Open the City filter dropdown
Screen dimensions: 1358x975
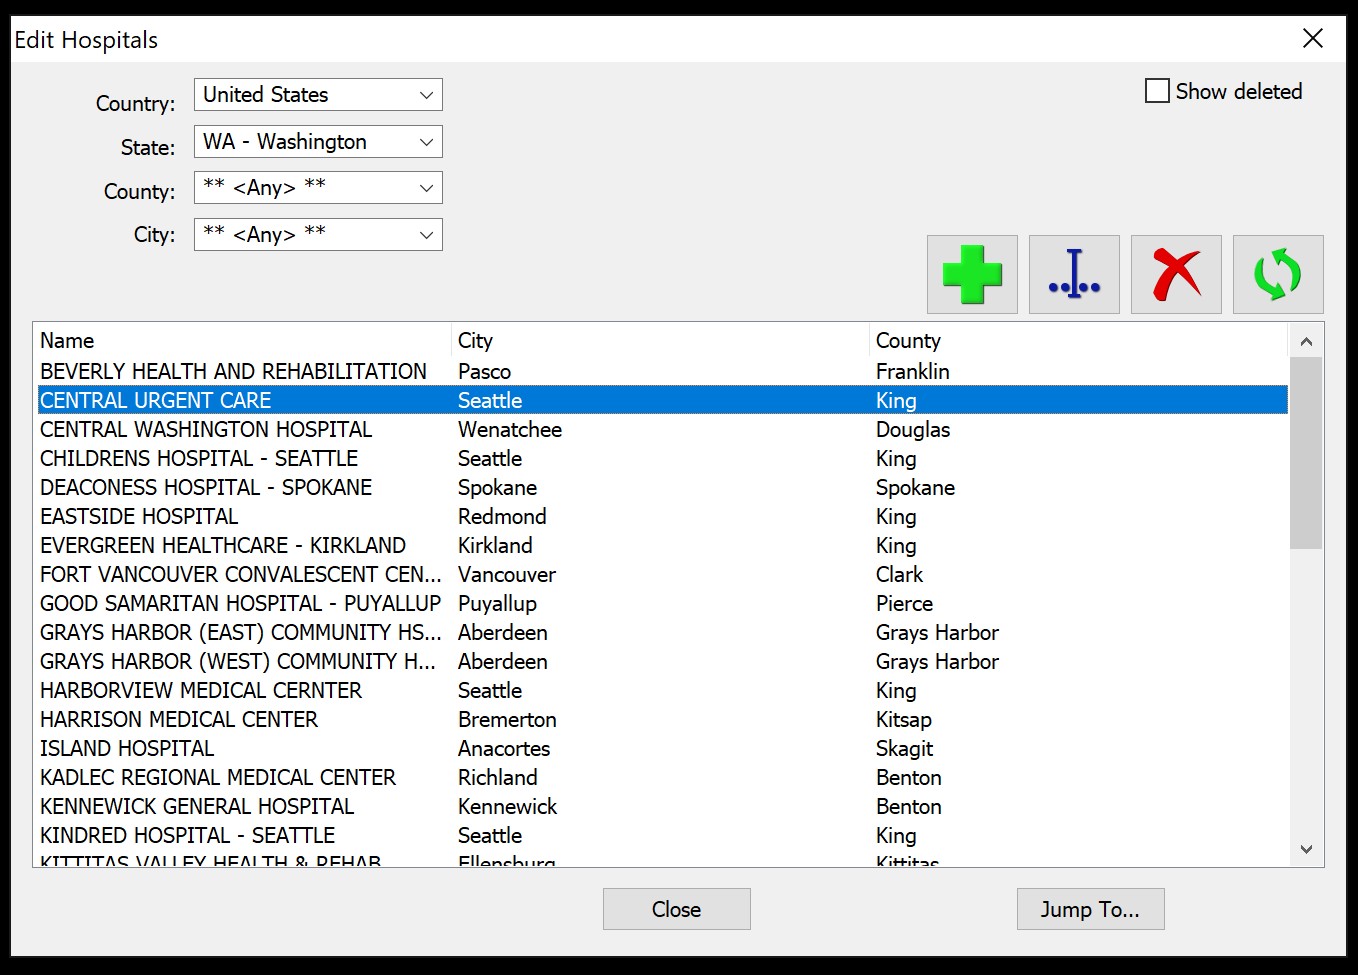pyautogui.click(x=318, y=235)
